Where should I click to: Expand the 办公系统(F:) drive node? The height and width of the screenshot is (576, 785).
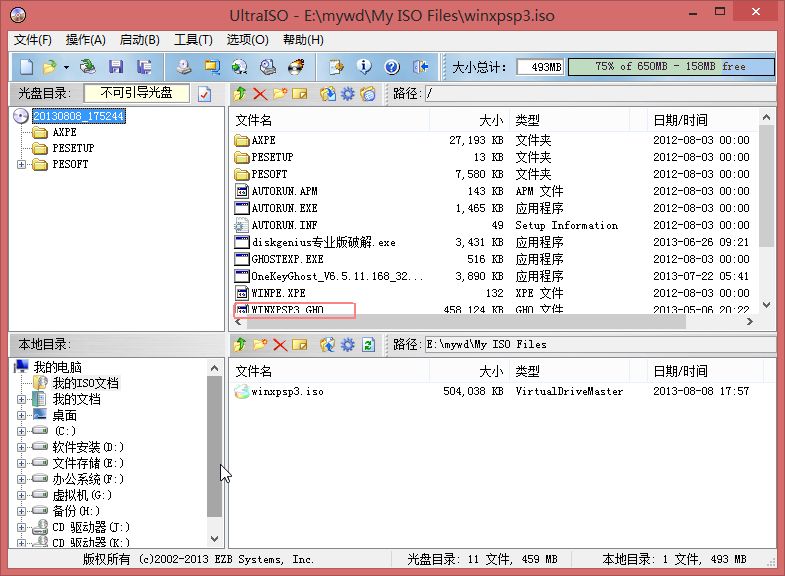click(21, 479)
